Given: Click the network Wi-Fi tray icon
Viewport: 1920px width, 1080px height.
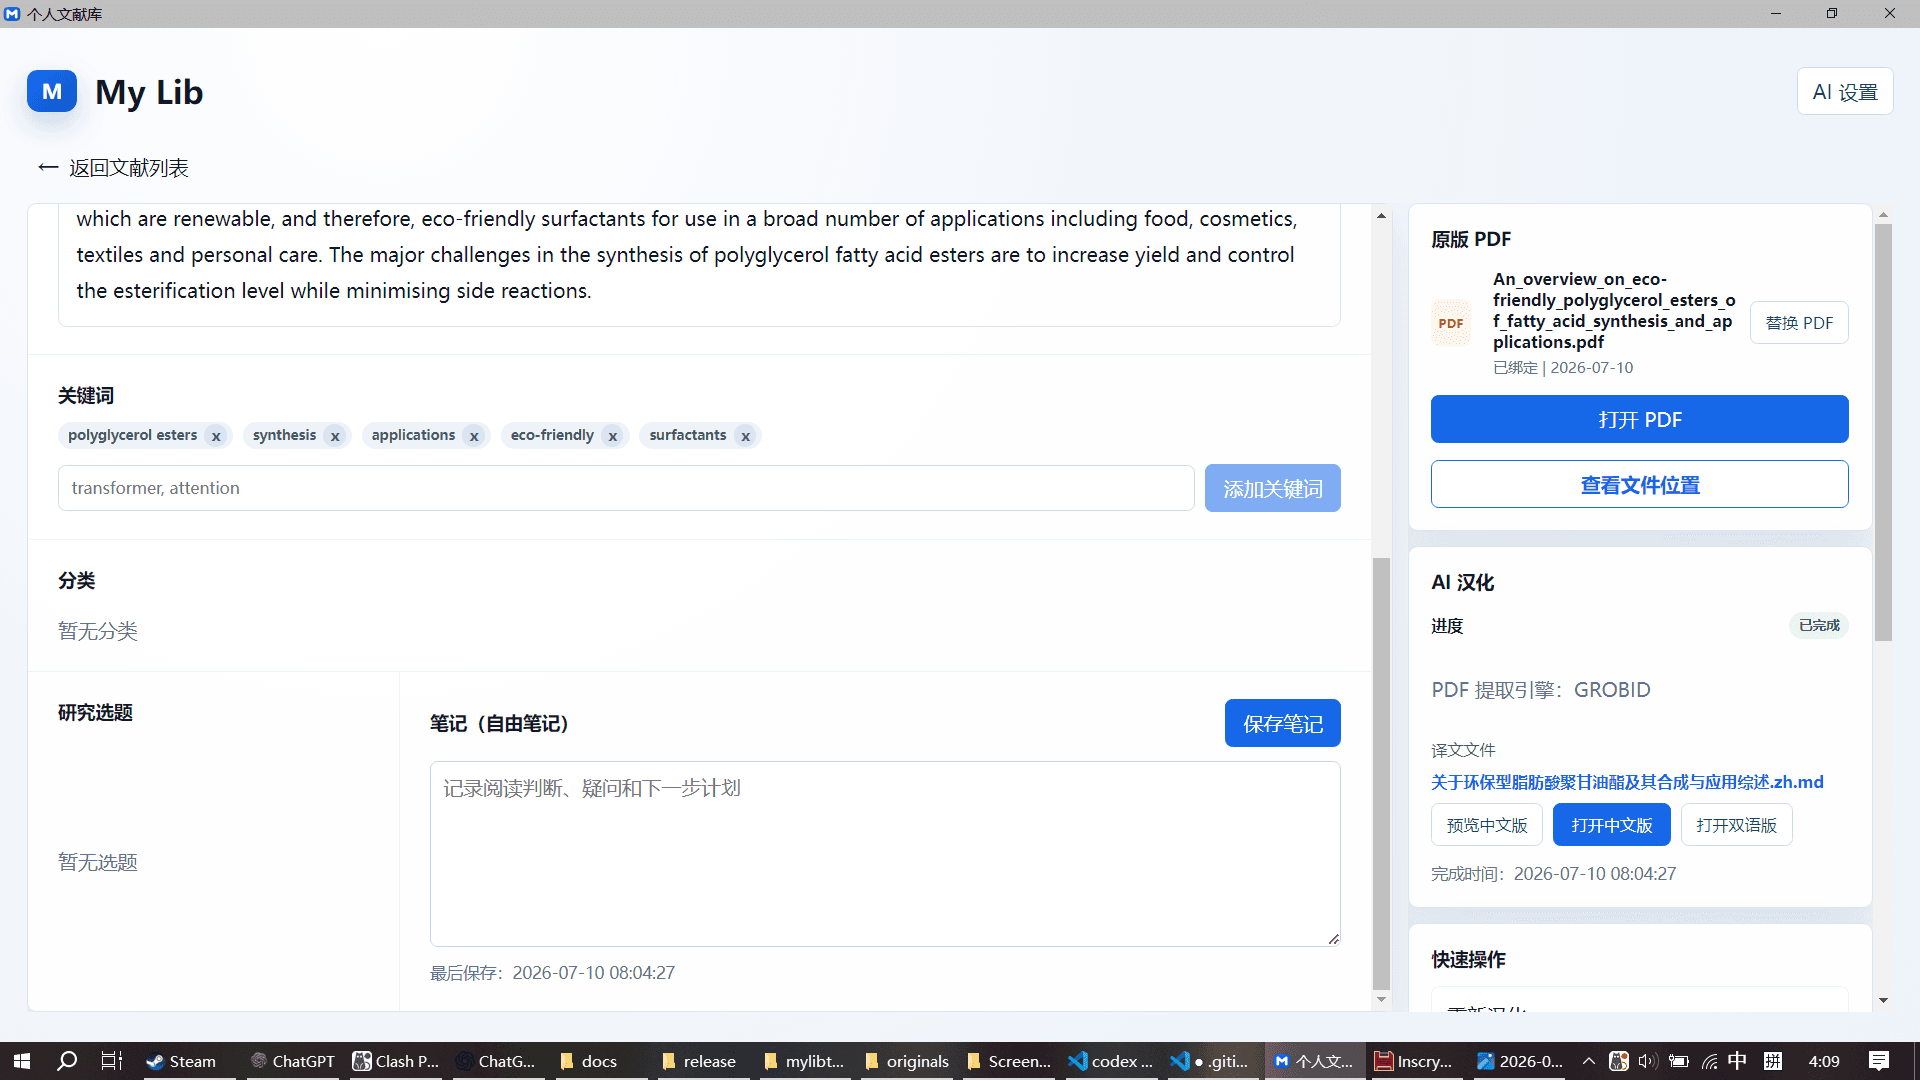Looking at the screenshot, I should [1709, 1061].
